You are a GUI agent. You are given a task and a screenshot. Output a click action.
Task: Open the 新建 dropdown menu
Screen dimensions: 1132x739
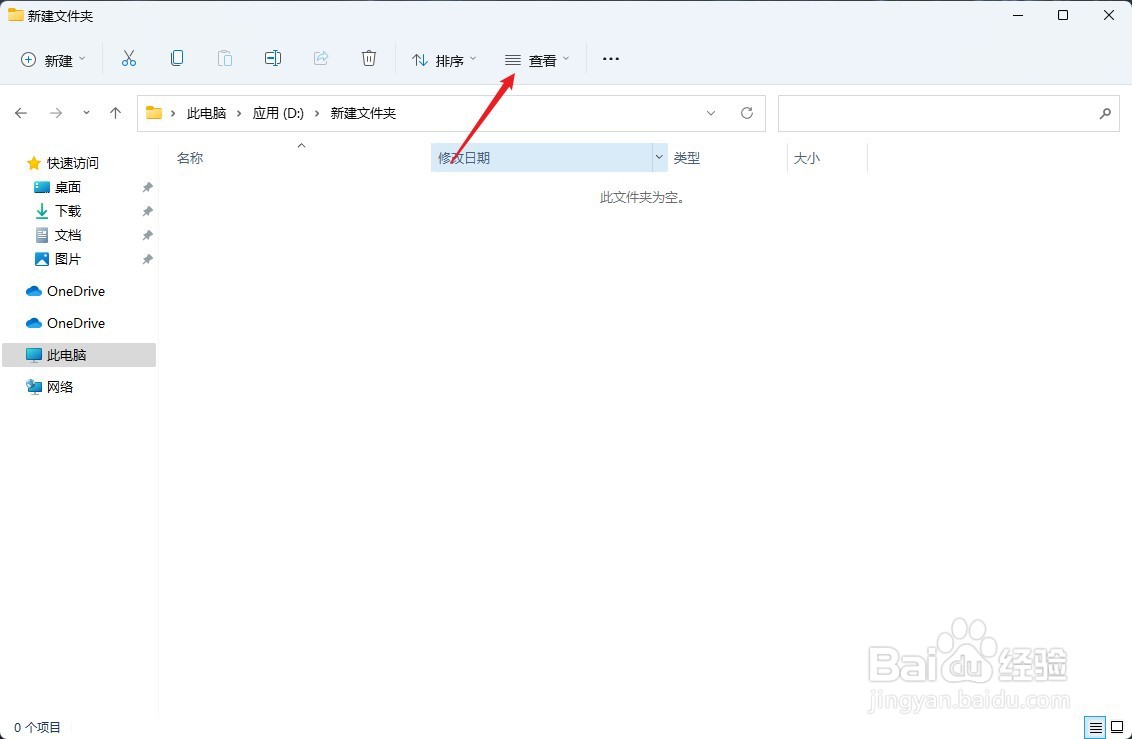53,60
